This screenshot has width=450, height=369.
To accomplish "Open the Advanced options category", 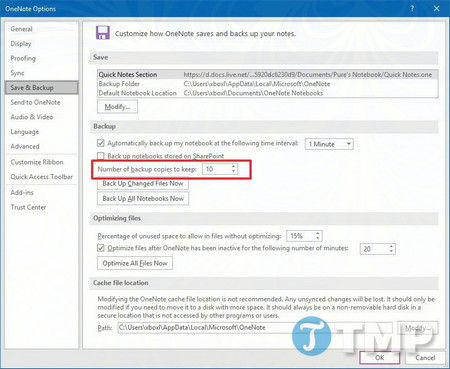I will click(x=42, y=146).
